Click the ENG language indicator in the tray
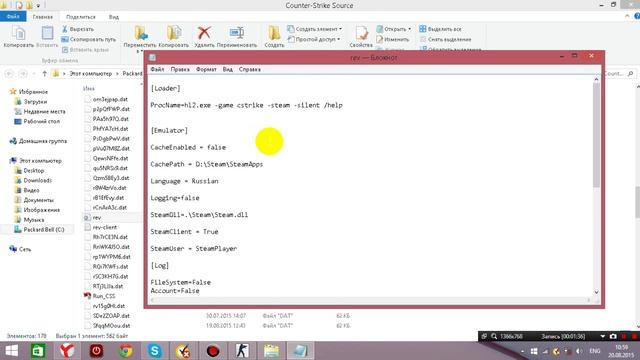The height and width of the screenshot is (360, 640). tap(595, 351)
